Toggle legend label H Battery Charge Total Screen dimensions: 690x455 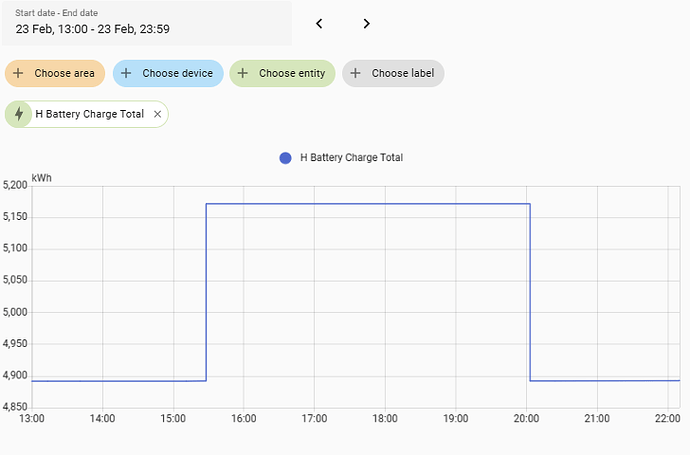click(x=351, y=158)
